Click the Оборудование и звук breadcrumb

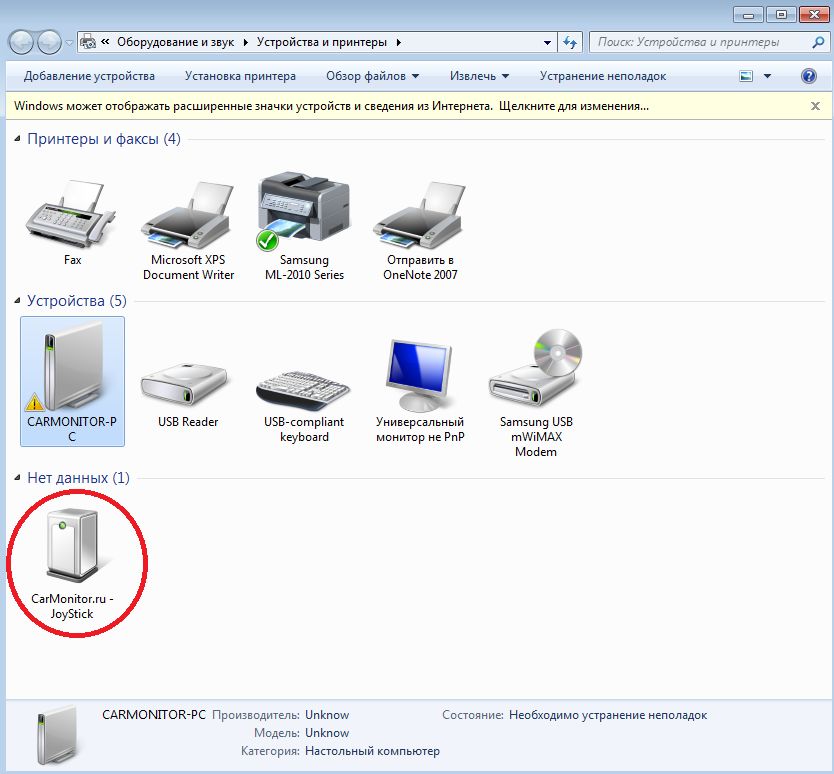pyautogui.click(x=176, y=43)
